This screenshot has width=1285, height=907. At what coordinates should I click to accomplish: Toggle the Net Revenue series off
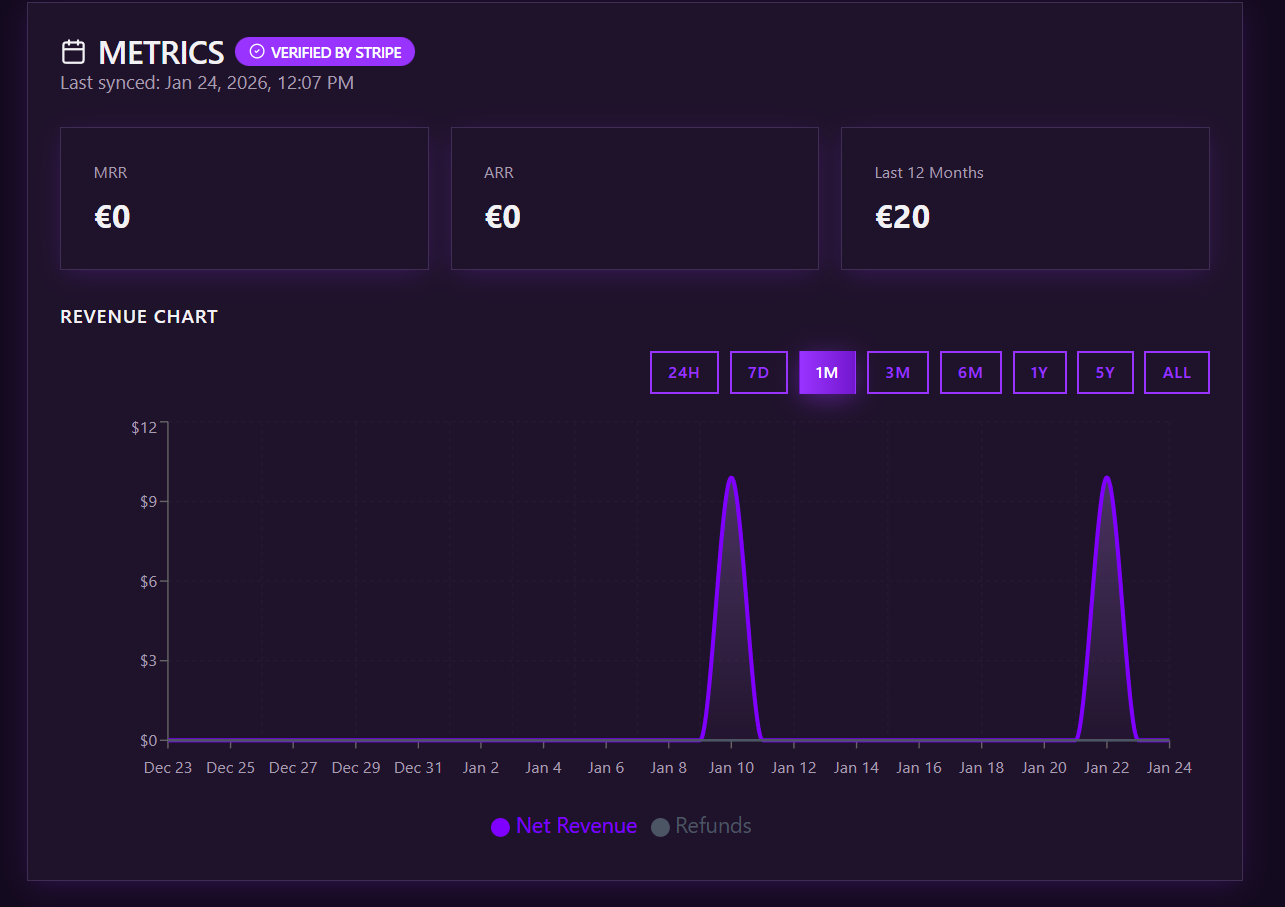coord(564,827)
